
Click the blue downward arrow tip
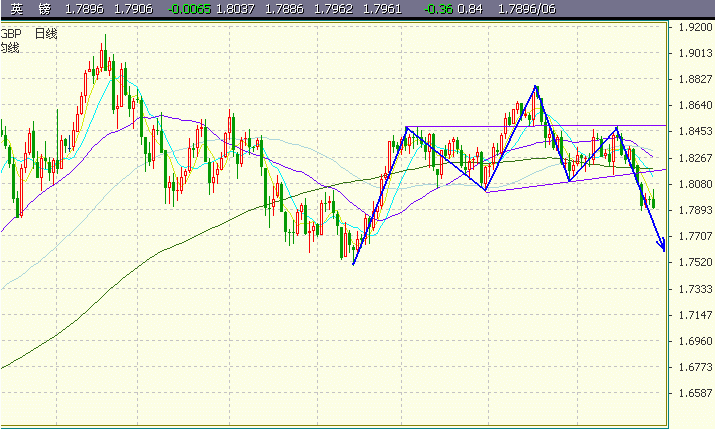tap(662, 247)
